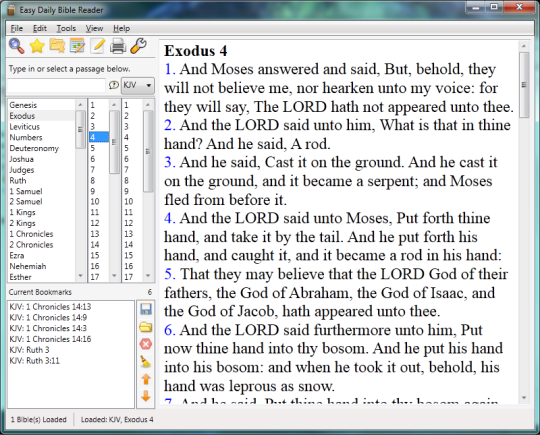Maximize the Easy Daily Bible Reader window

pos(495,7)
